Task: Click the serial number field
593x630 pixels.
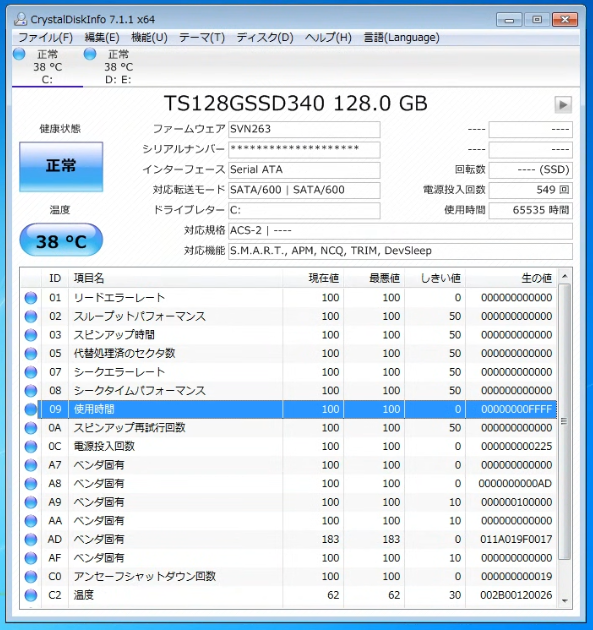Action: point(304,149)
